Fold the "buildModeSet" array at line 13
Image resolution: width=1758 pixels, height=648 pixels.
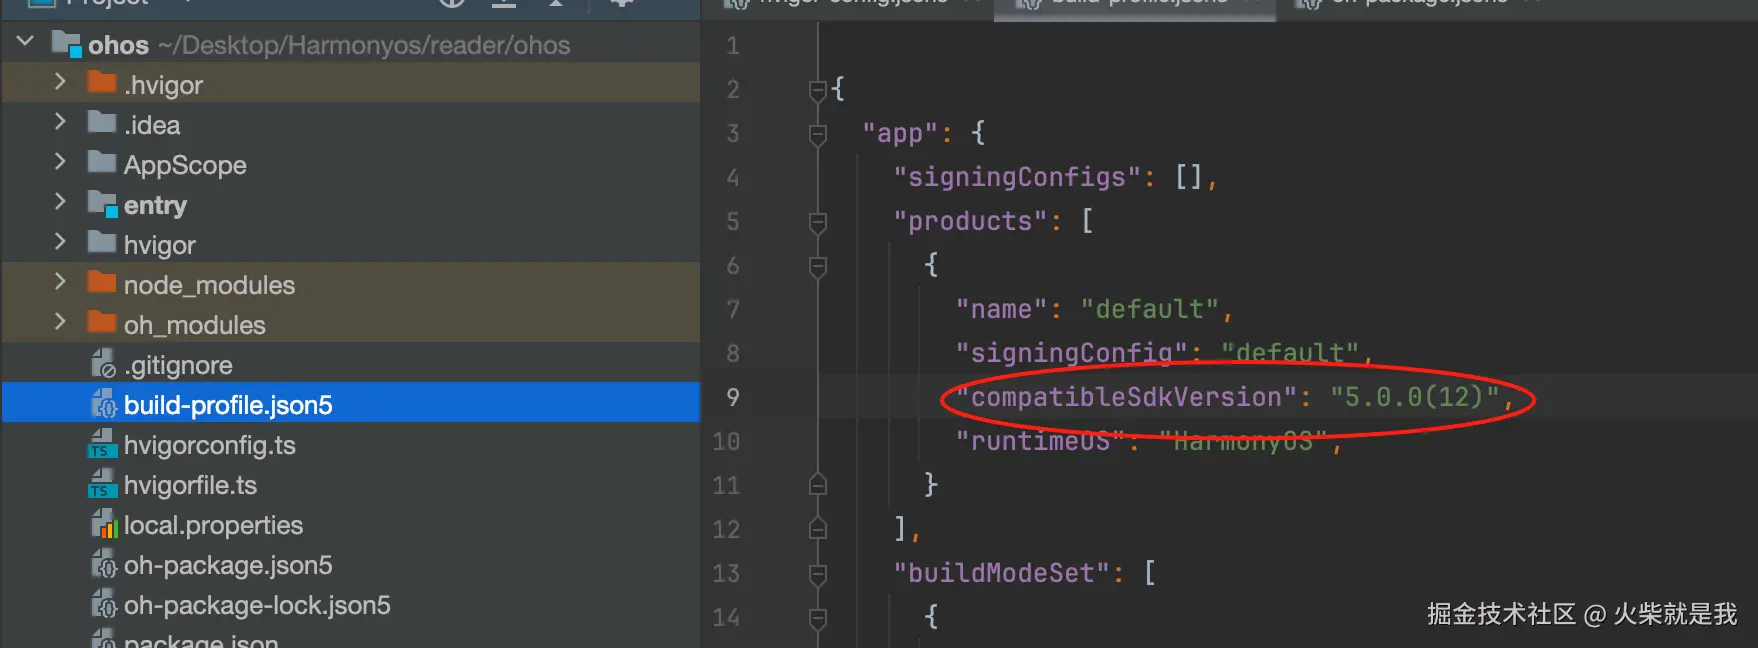click(817, 574)
